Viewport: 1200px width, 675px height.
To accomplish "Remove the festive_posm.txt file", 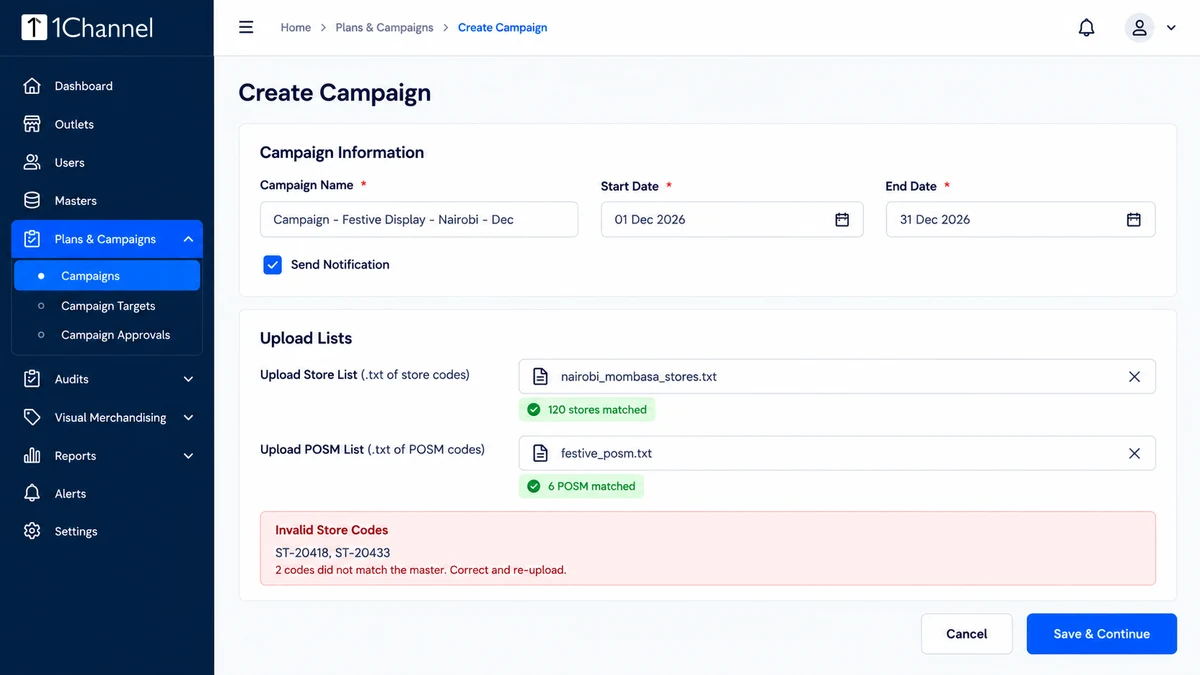I will pyautogui.click(x=1134, y=453).
